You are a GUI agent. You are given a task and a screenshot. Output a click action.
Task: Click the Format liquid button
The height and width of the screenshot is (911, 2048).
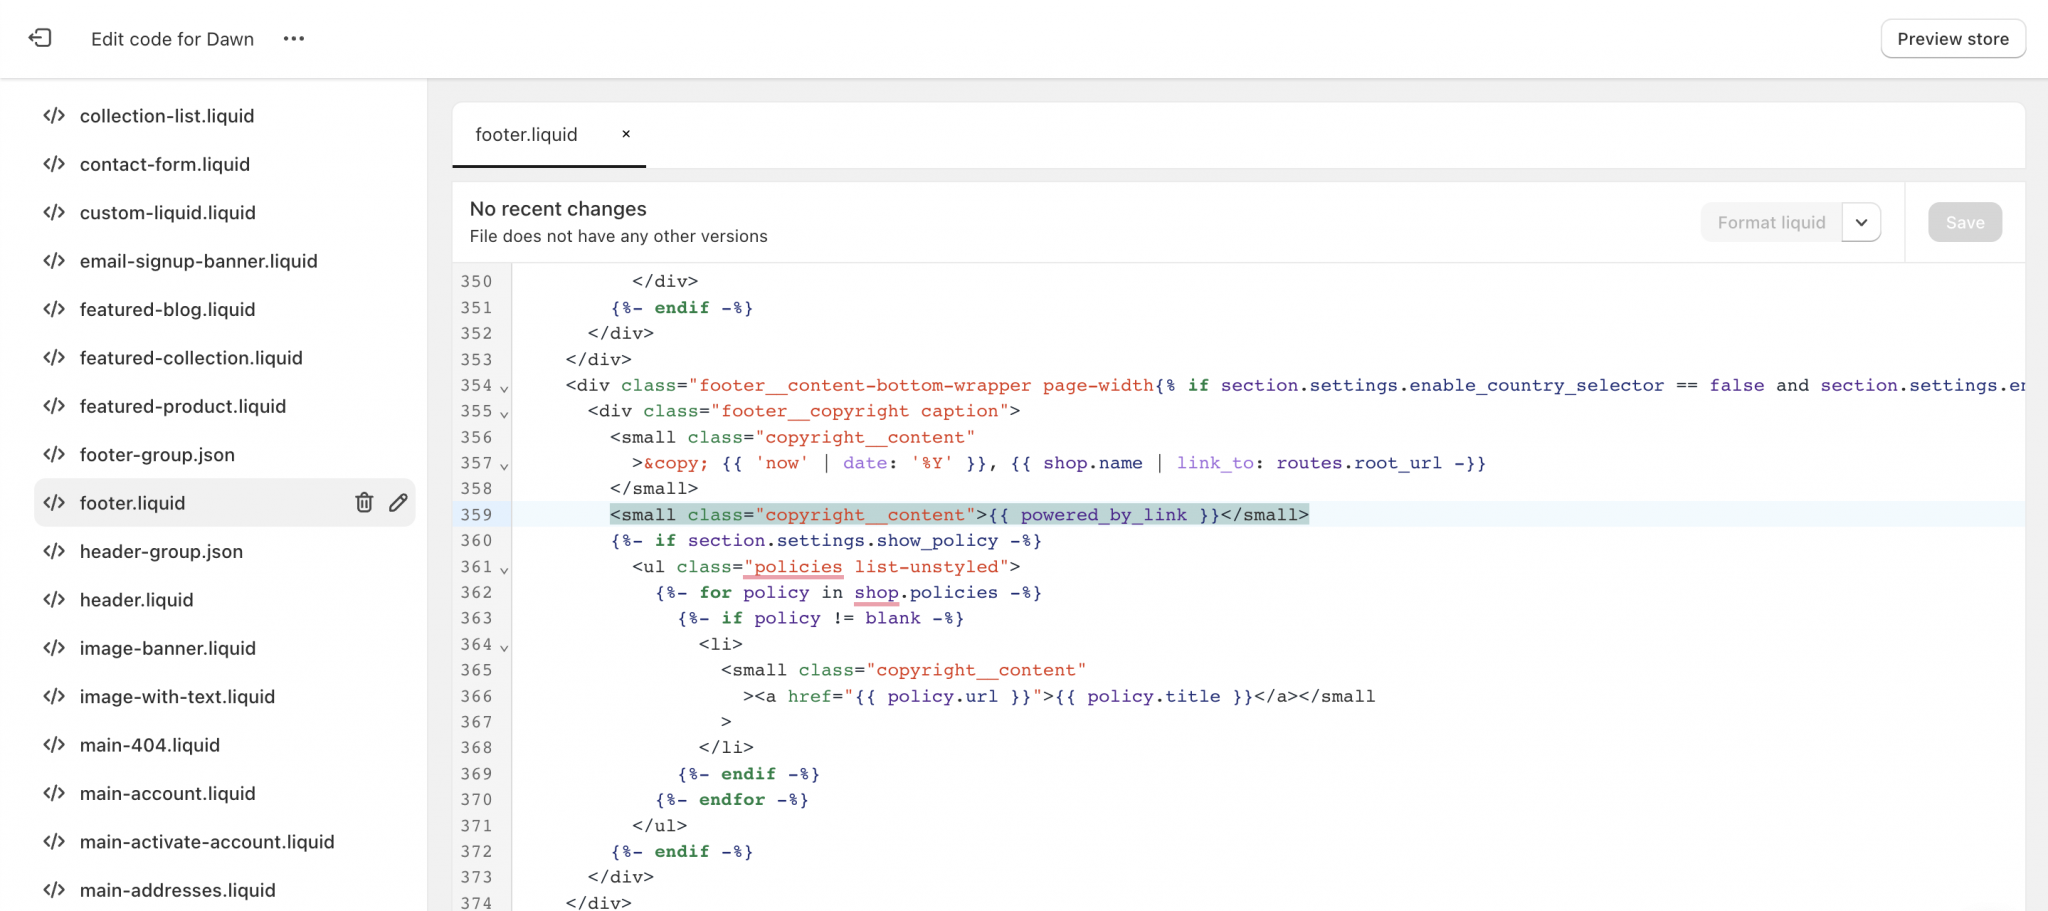pos(1770,222)
